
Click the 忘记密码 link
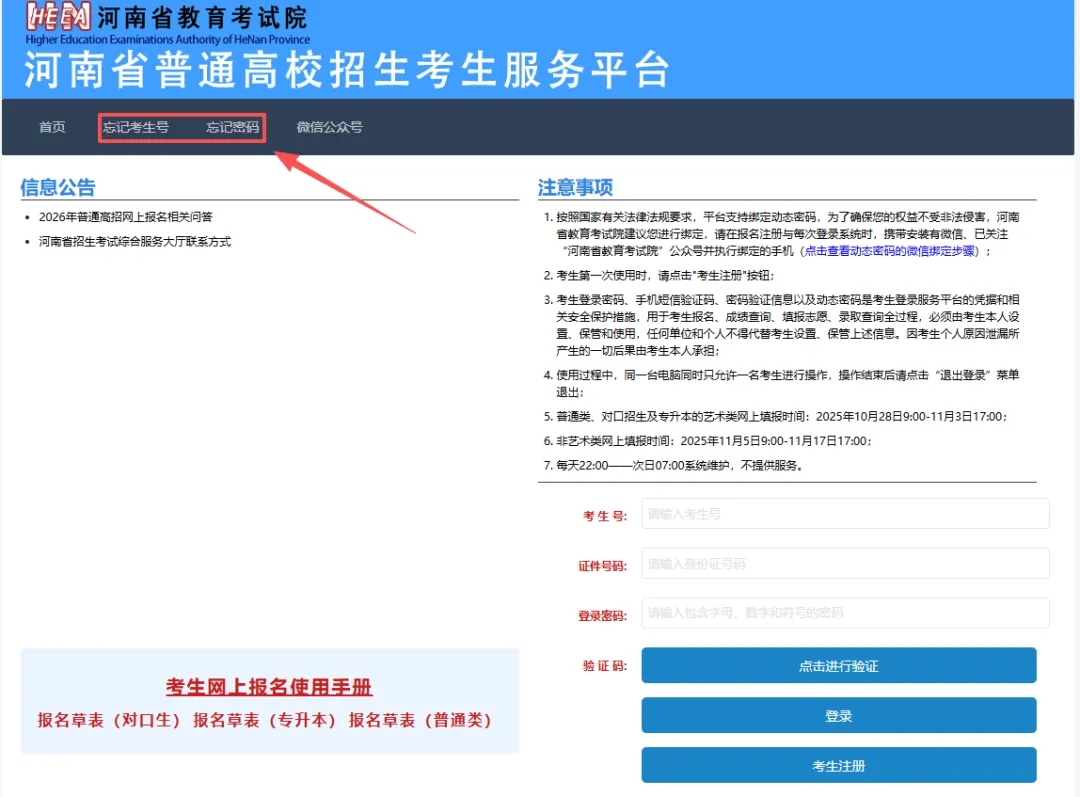click(x=236, y=127)
